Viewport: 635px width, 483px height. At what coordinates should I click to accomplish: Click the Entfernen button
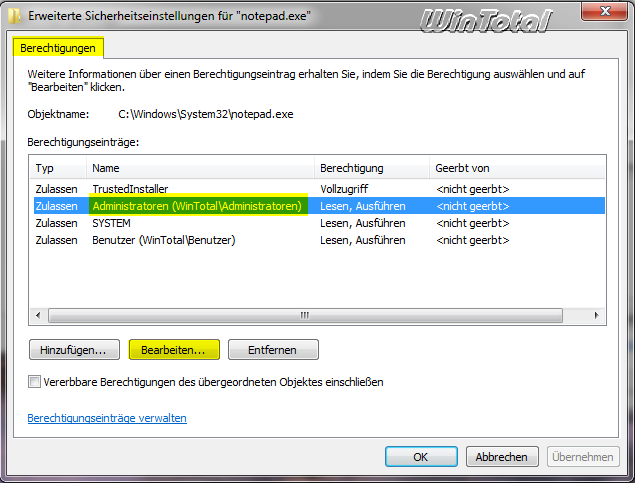point(273,350)
